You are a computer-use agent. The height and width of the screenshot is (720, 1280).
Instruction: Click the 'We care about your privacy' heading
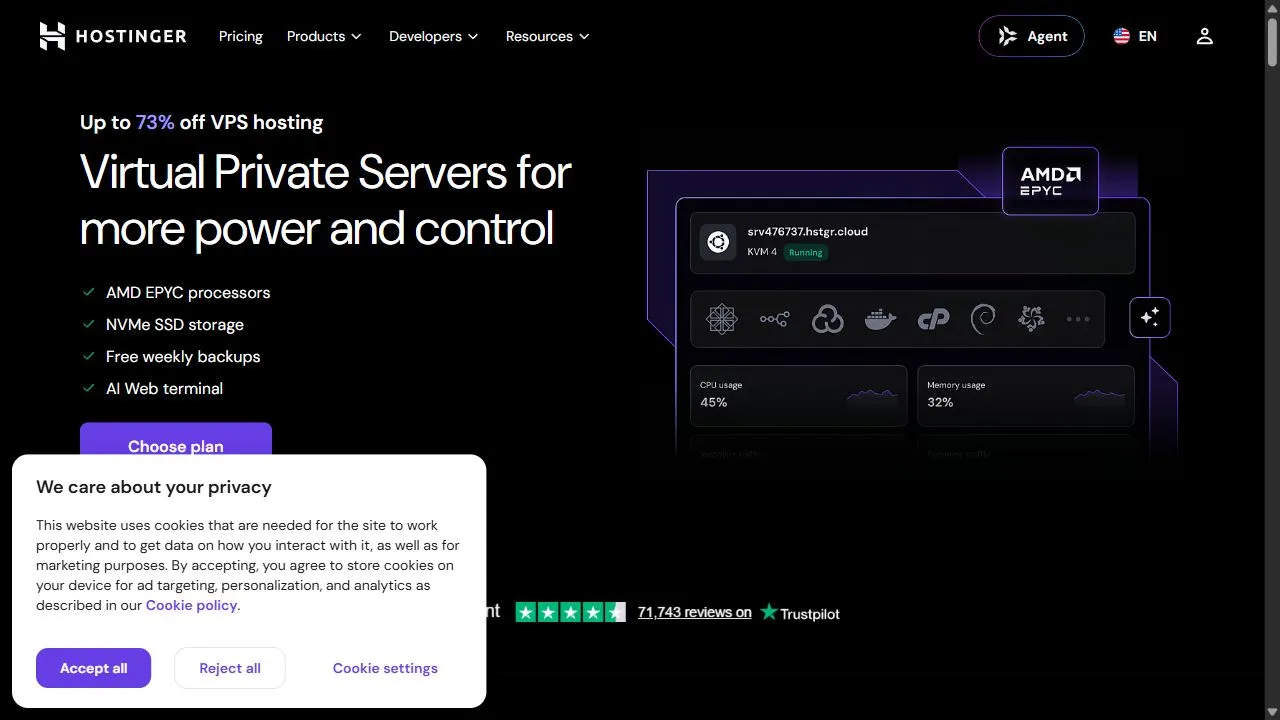154,487
